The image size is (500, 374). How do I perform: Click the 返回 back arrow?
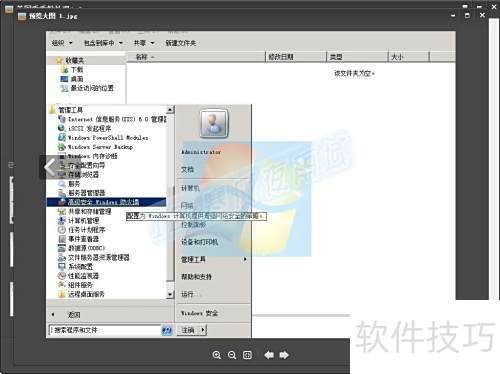[53, 314]
